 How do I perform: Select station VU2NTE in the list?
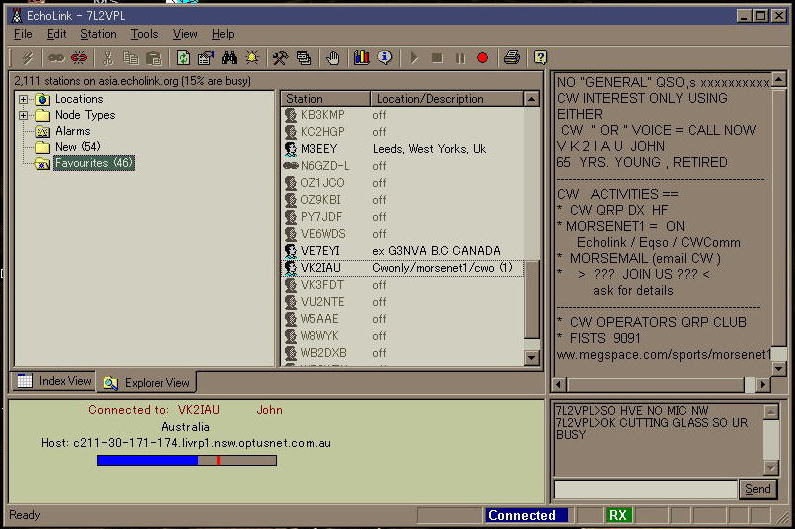click(x=403, y=302)
